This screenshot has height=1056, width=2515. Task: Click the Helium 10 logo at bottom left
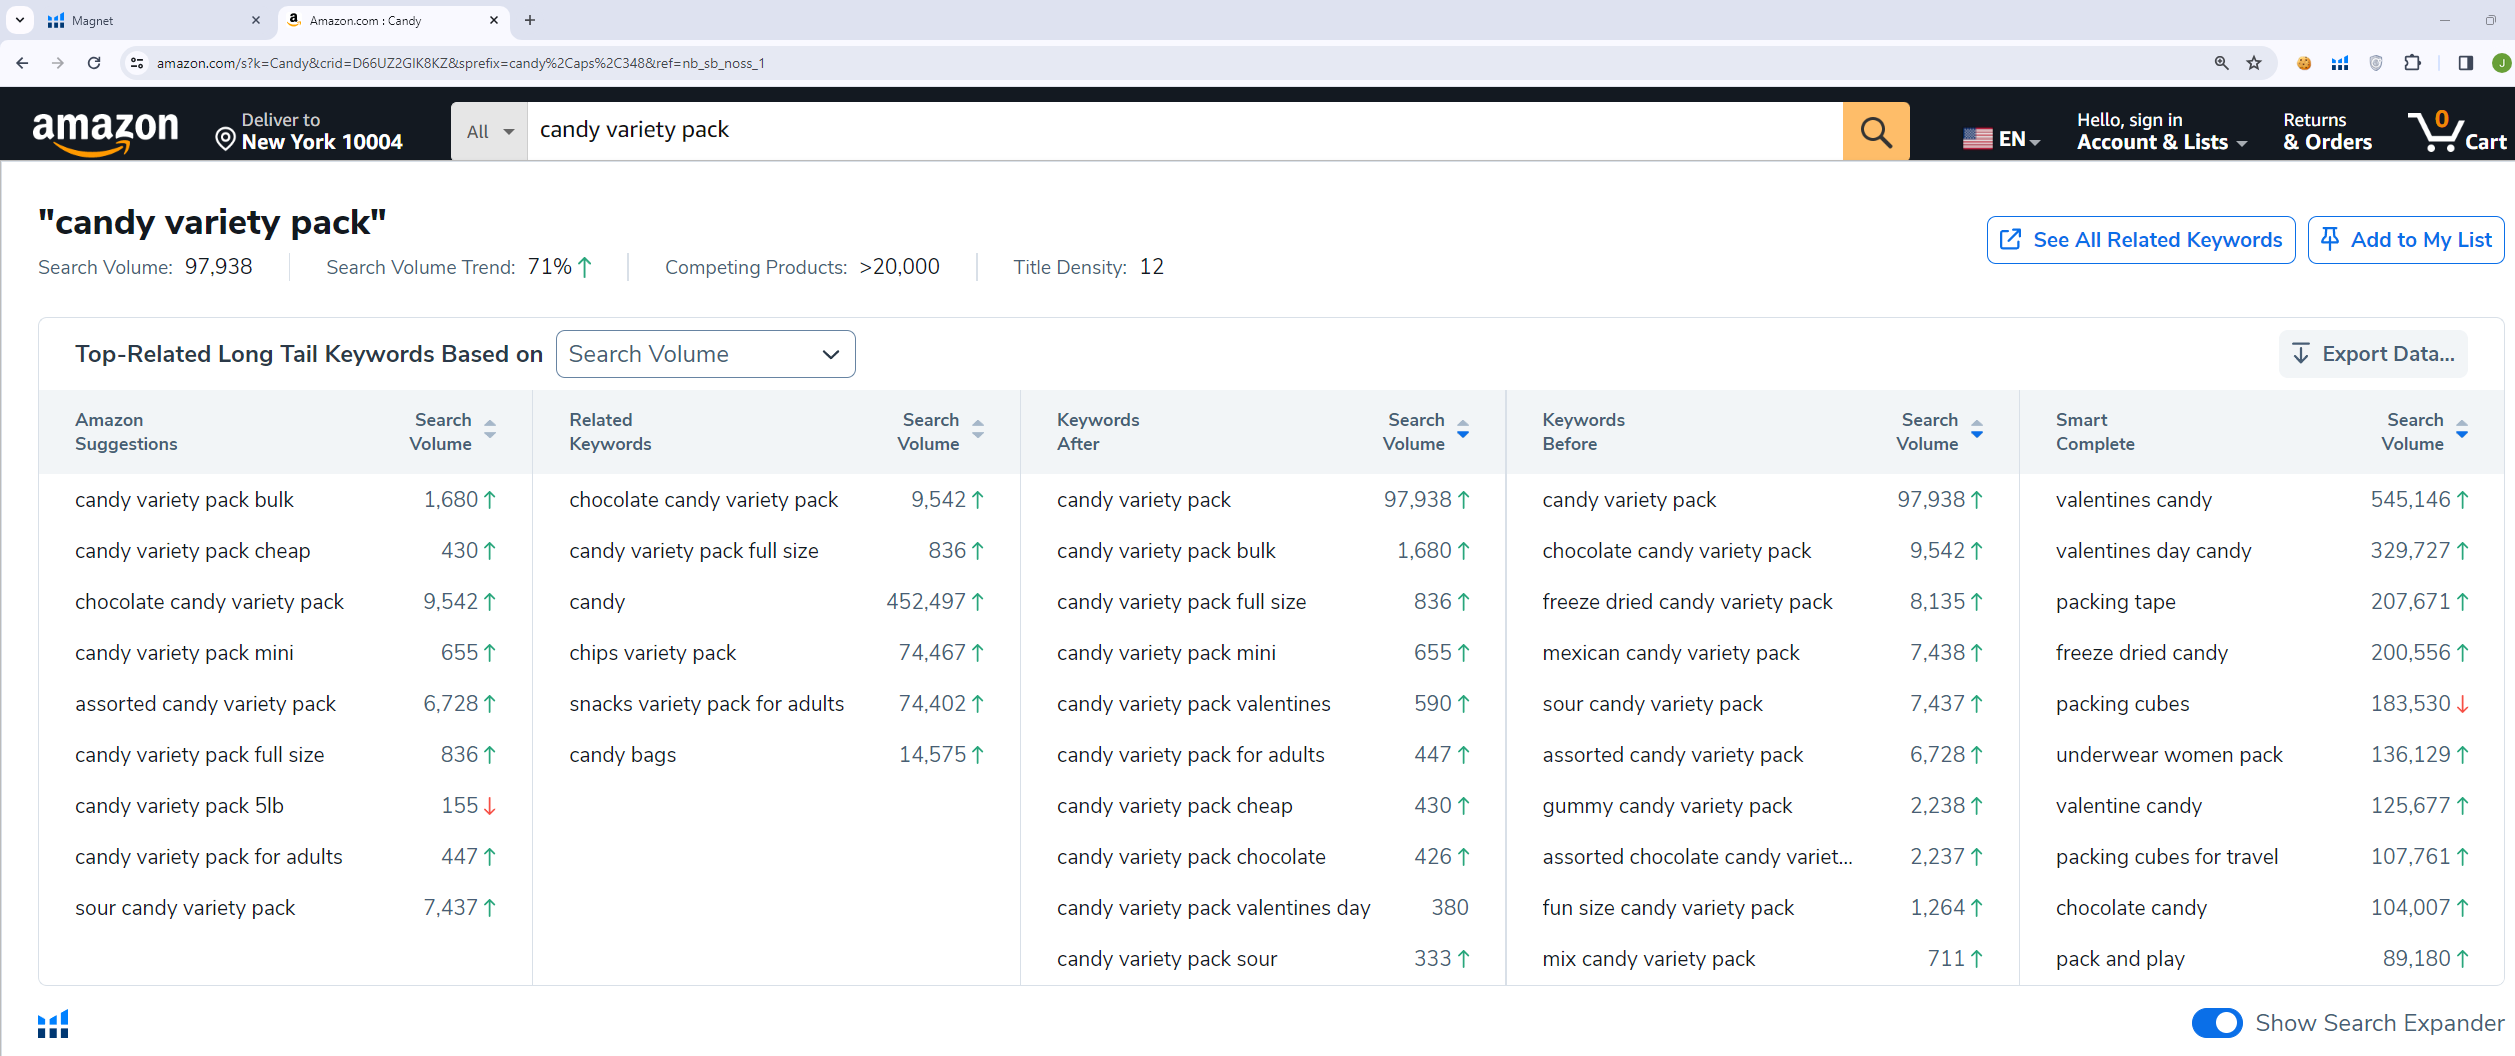point(53,1023)
